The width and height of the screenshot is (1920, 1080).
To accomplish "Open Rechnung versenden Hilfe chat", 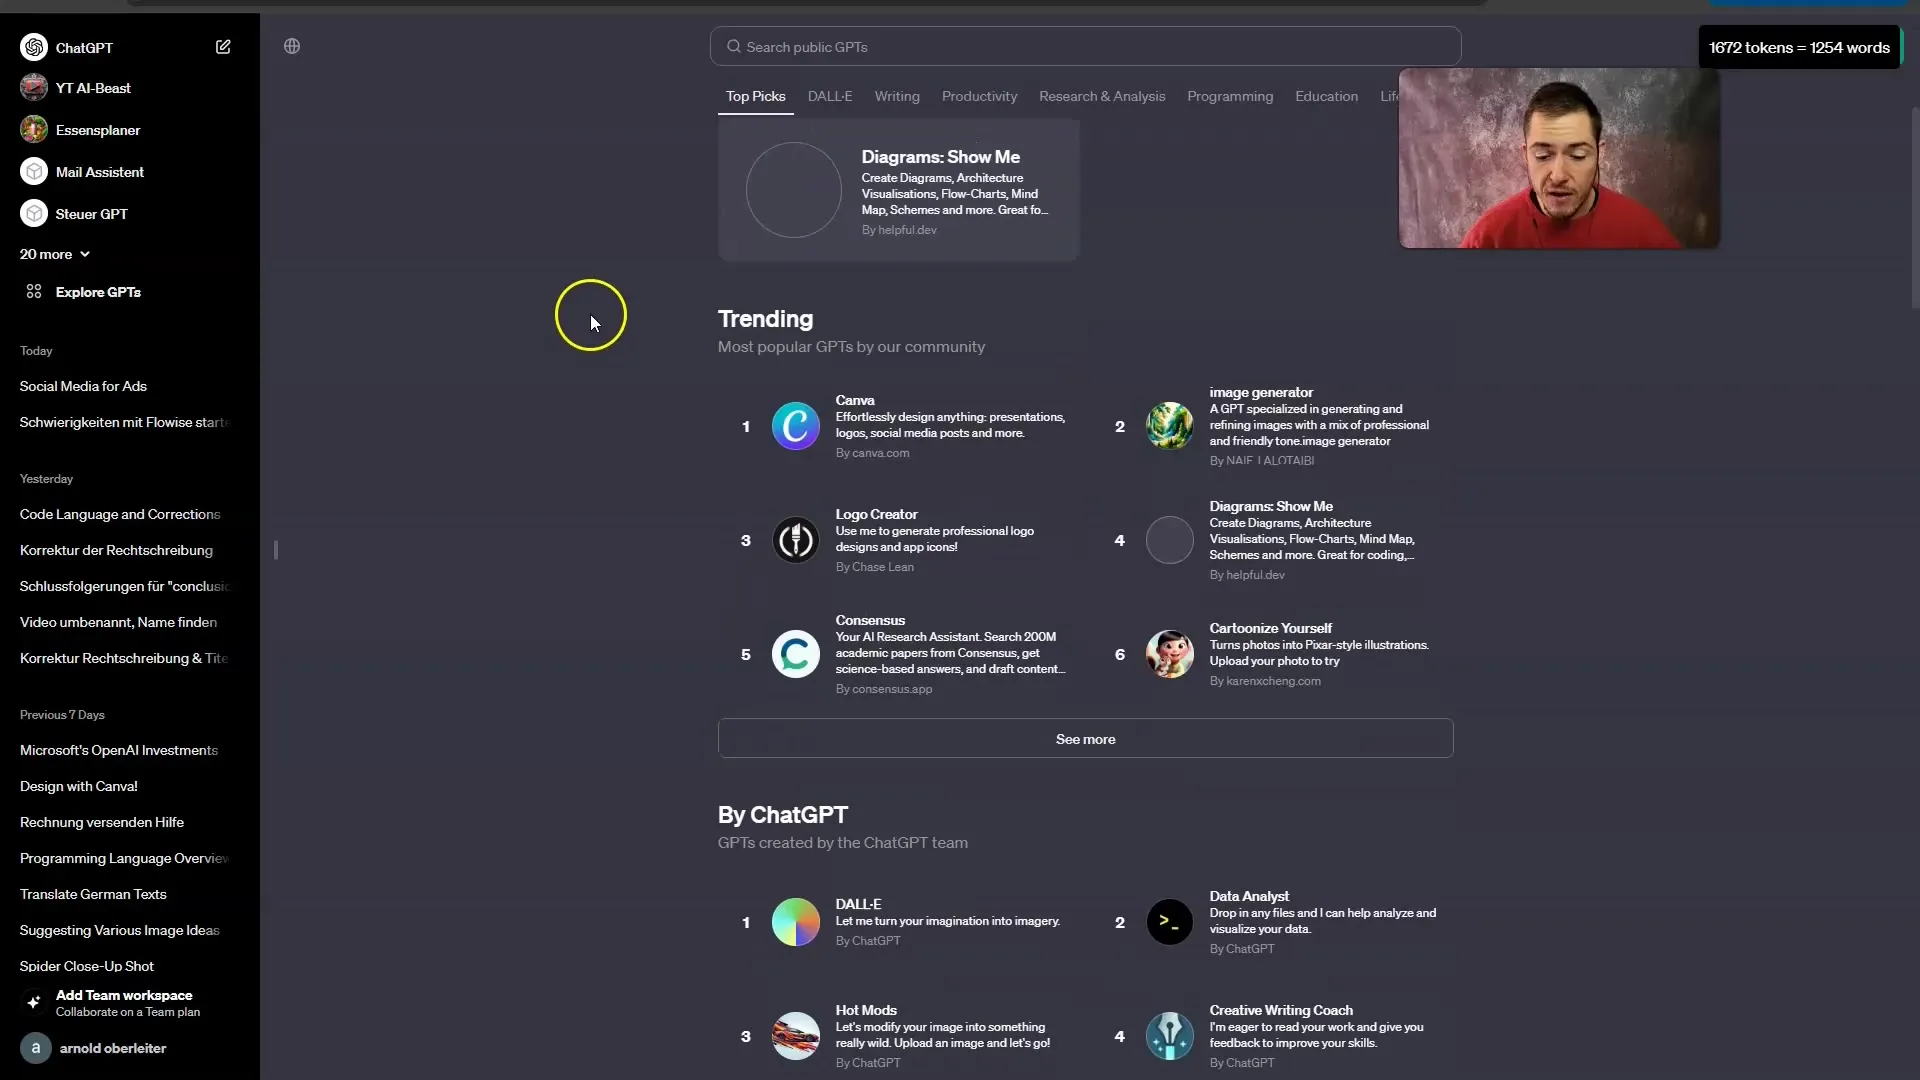I will coord(102,822).
